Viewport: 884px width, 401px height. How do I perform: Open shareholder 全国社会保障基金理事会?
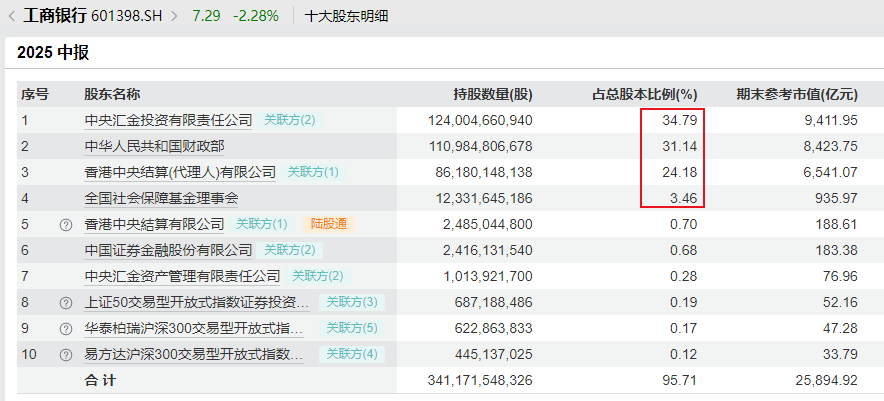point(161,198)
